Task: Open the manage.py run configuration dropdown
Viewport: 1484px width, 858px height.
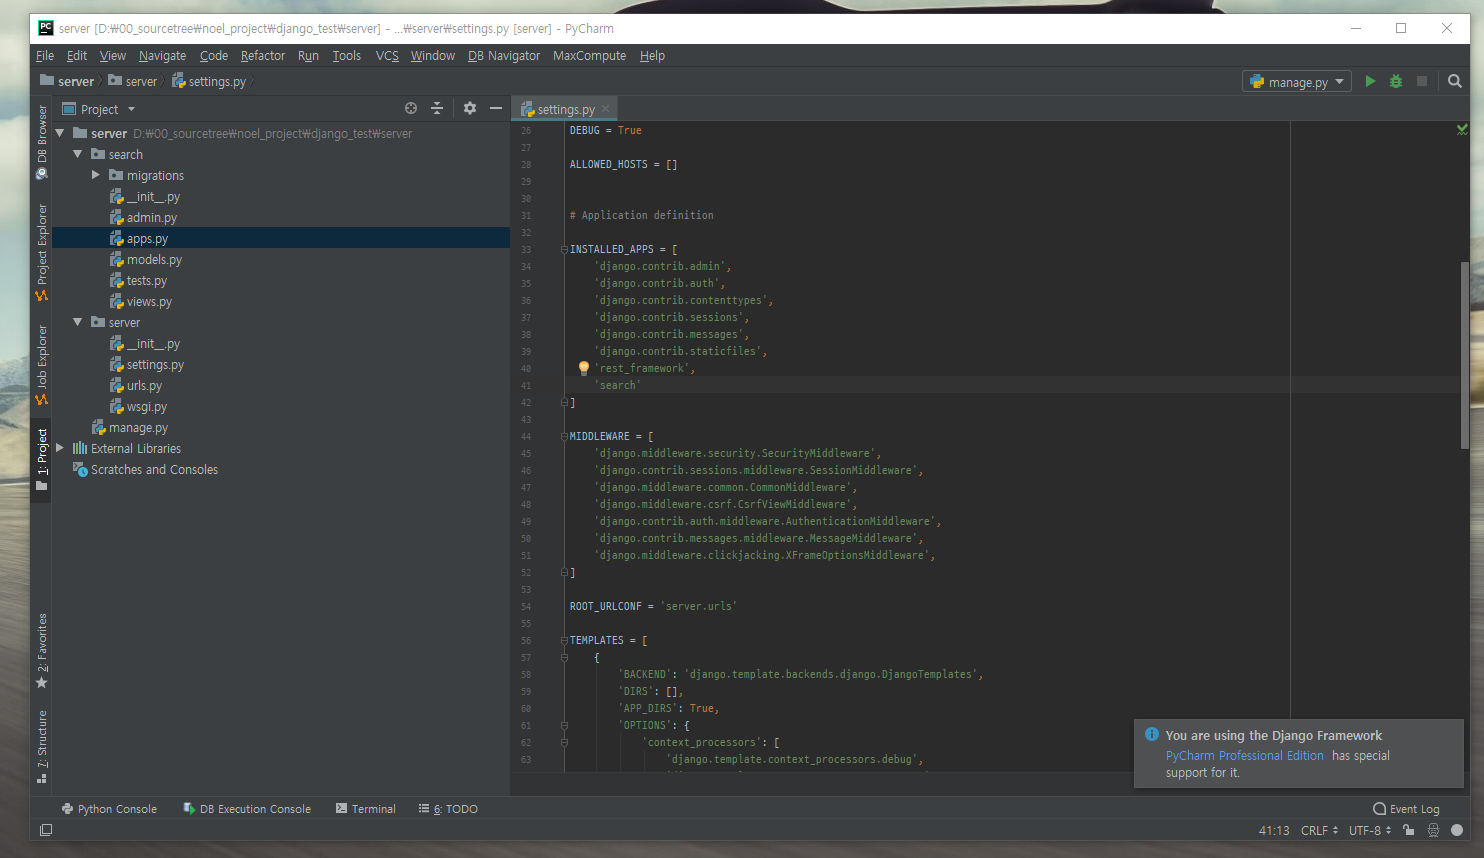Action: [1297, 82]
